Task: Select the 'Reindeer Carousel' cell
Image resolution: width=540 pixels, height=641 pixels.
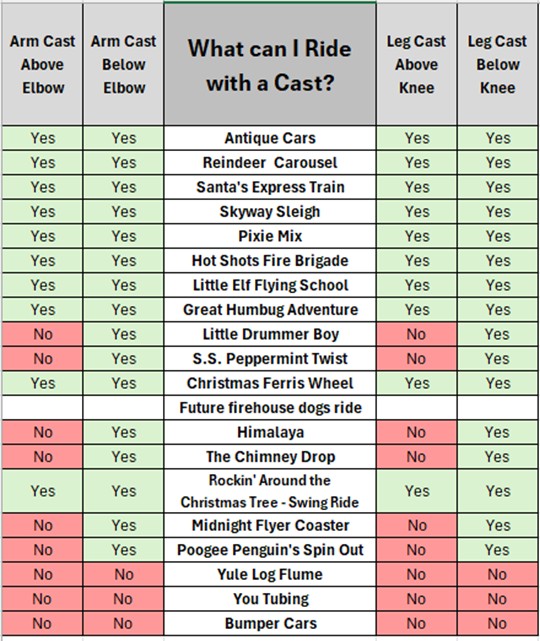Action: 270,163
